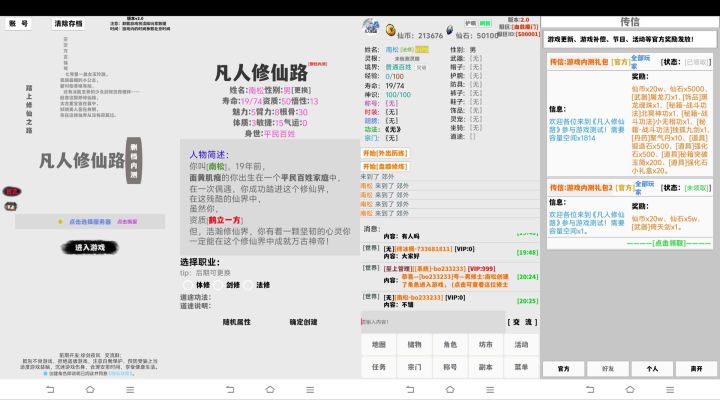Tap the 进入游戏 enter game button

90,248
